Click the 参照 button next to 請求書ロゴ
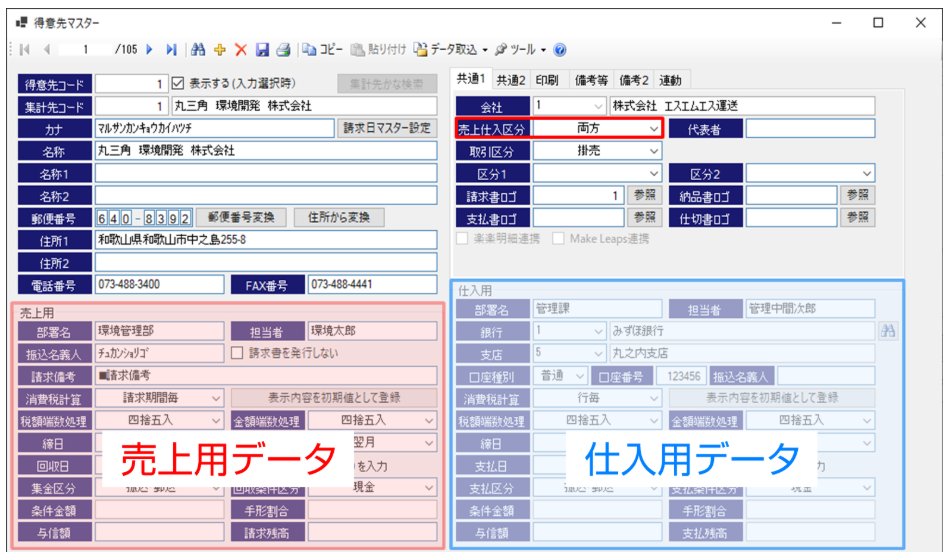The height and width of the screenshot is (558, 952). tap(644, 195)
